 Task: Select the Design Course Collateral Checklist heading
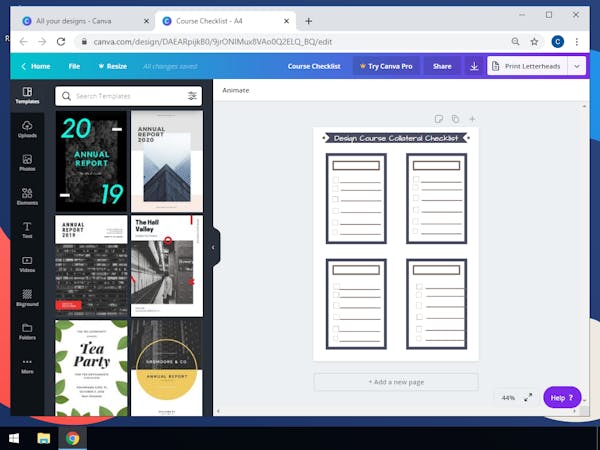[396, 138]
